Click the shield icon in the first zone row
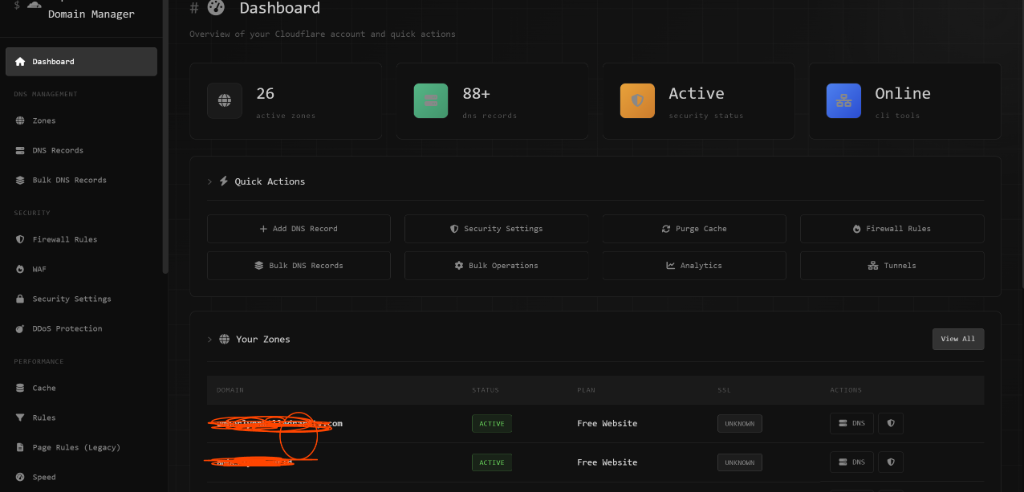Image resolution: width=1024 pixels, height=492 pixels. 891,423
